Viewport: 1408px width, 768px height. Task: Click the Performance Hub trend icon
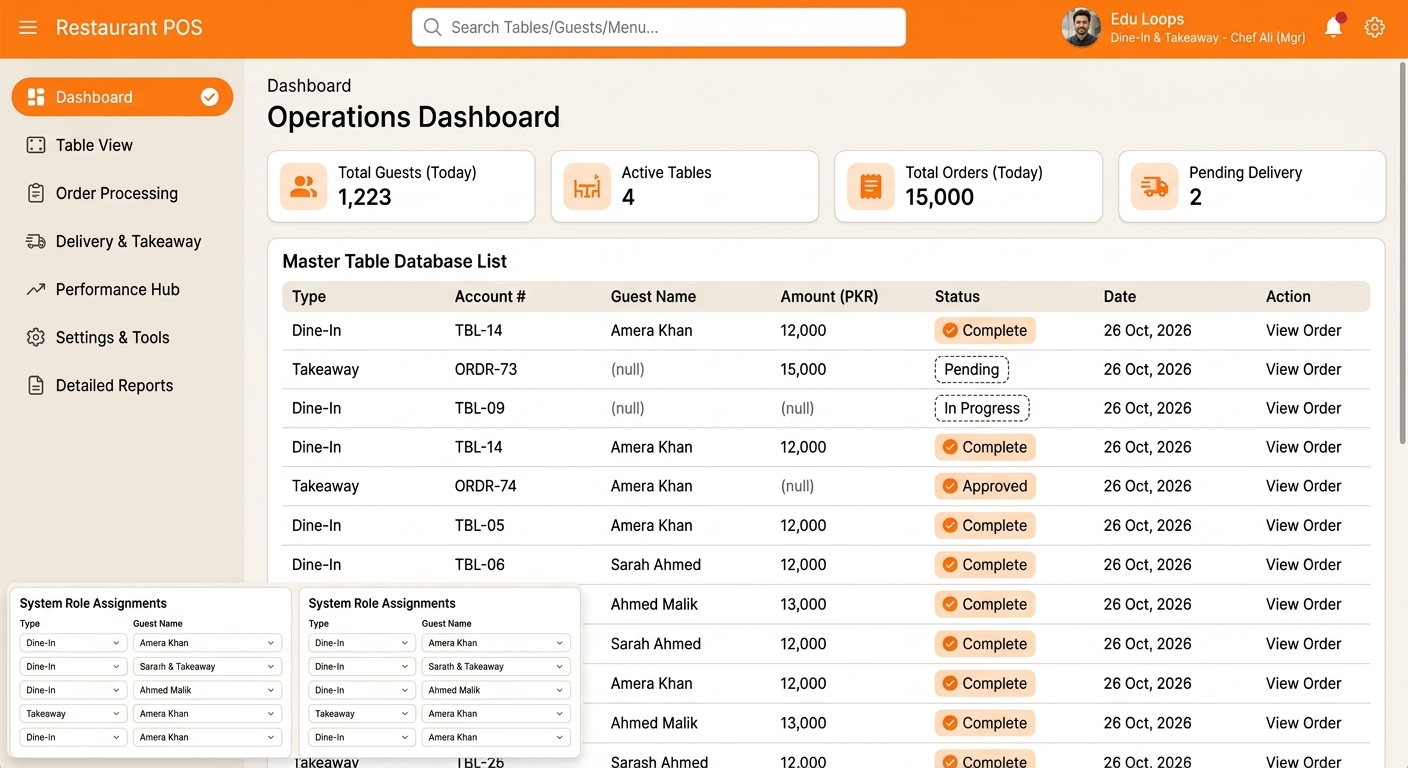coord(36,289)
